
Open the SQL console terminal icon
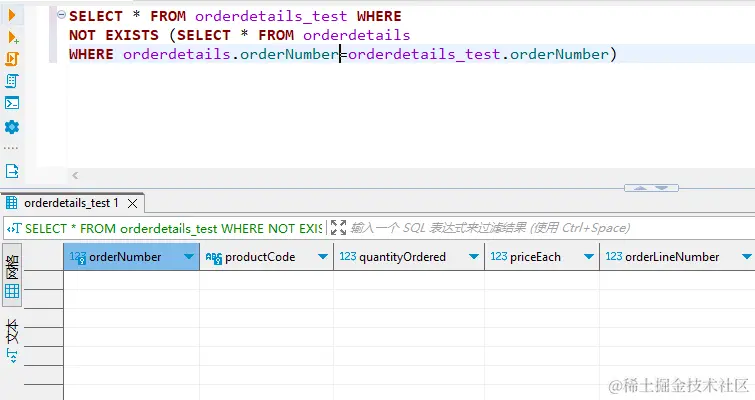click(12, 103)
